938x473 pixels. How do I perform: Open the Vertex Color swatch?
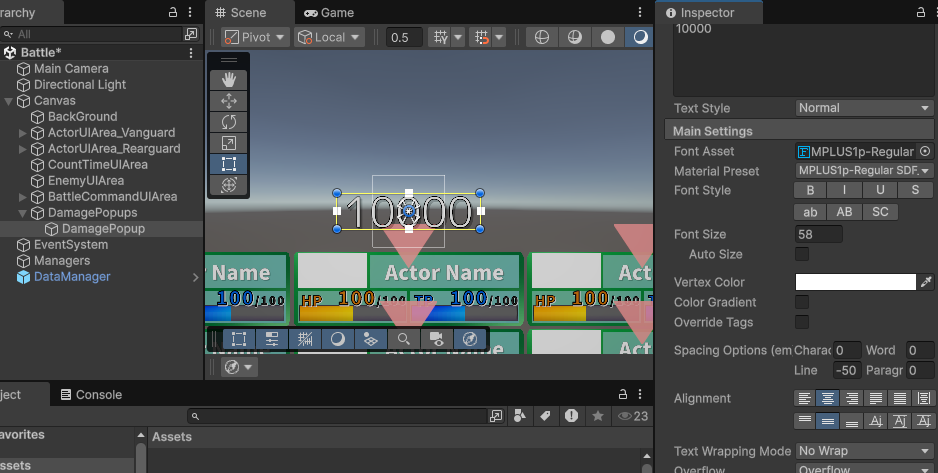click(x=855, y=282)
